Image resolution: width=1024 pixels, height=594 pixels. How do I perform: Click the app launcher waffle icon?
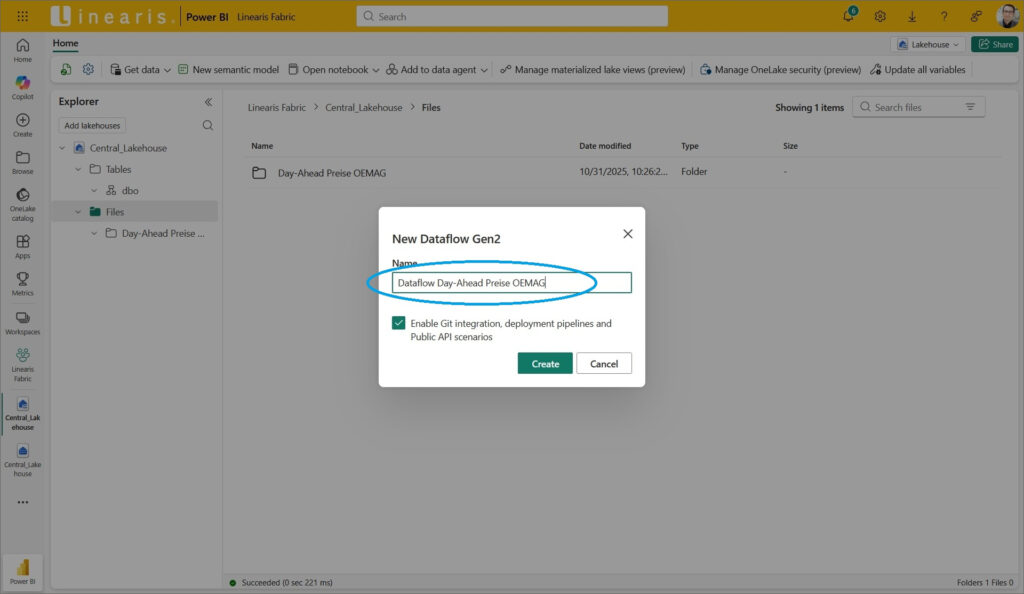pos(23,16)
